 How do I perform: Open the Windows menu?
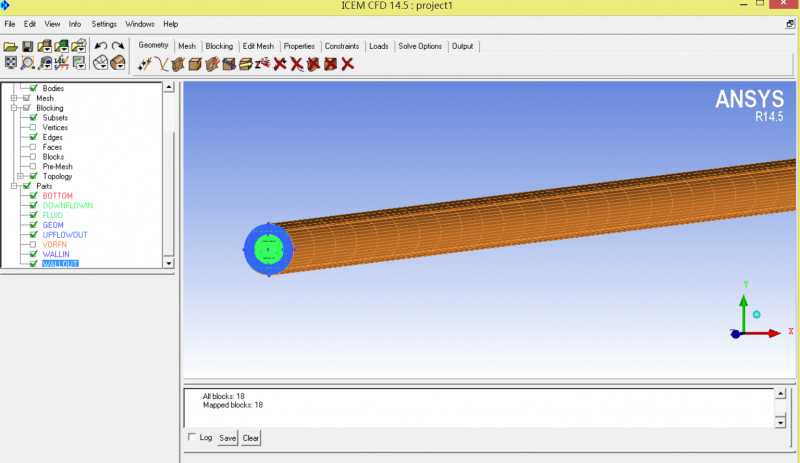coord(140,24)
